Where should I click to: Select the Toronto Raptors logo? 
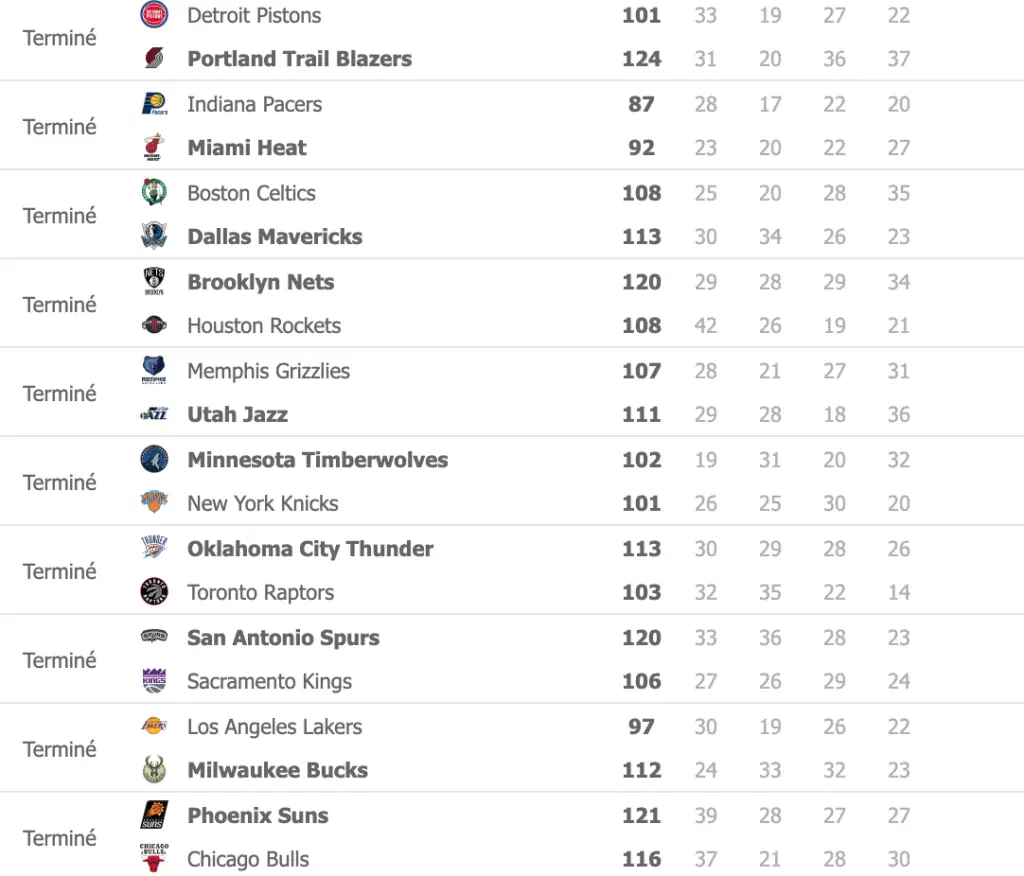coord(154,592)
